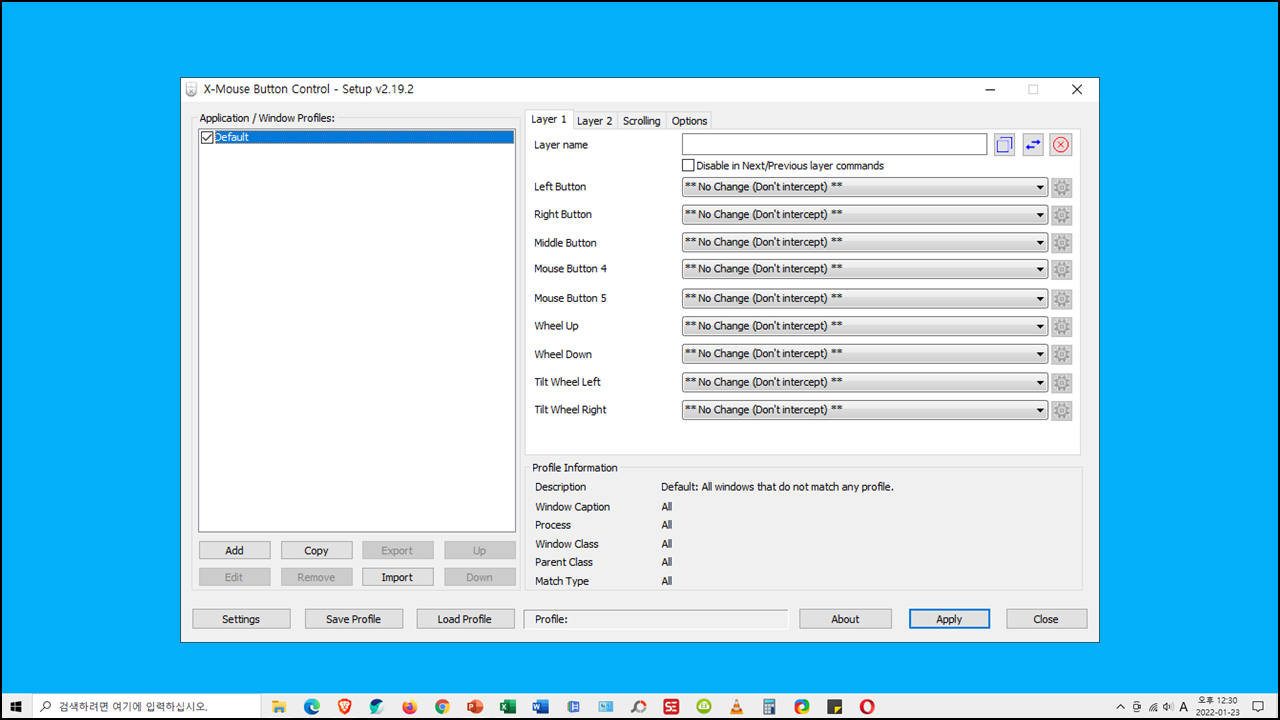Switch to the Scrolling tab
This screenshot has width=1280, height=720.
point(641,121)
